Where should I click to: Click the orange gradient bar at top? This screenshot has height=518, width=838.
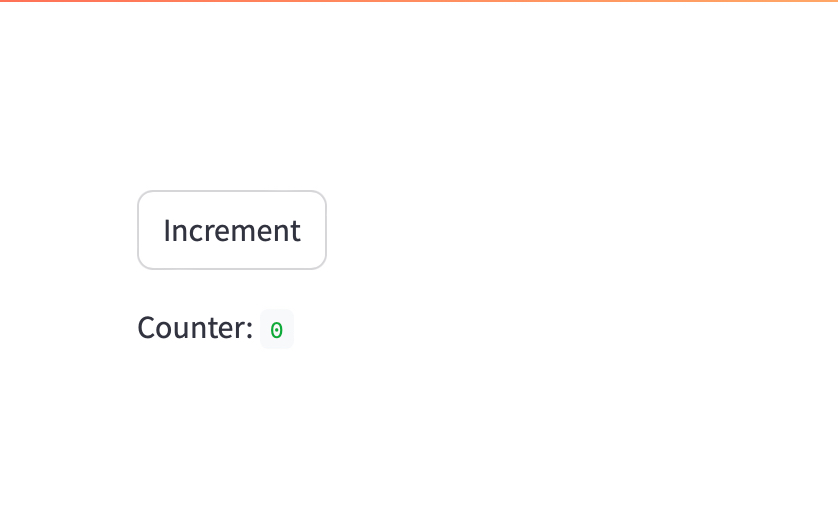pyautogui.click(x=419, y=1)
